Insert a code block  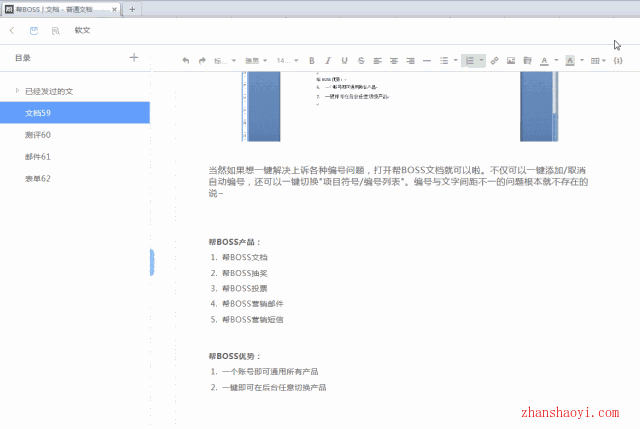(x=618, y=61)
